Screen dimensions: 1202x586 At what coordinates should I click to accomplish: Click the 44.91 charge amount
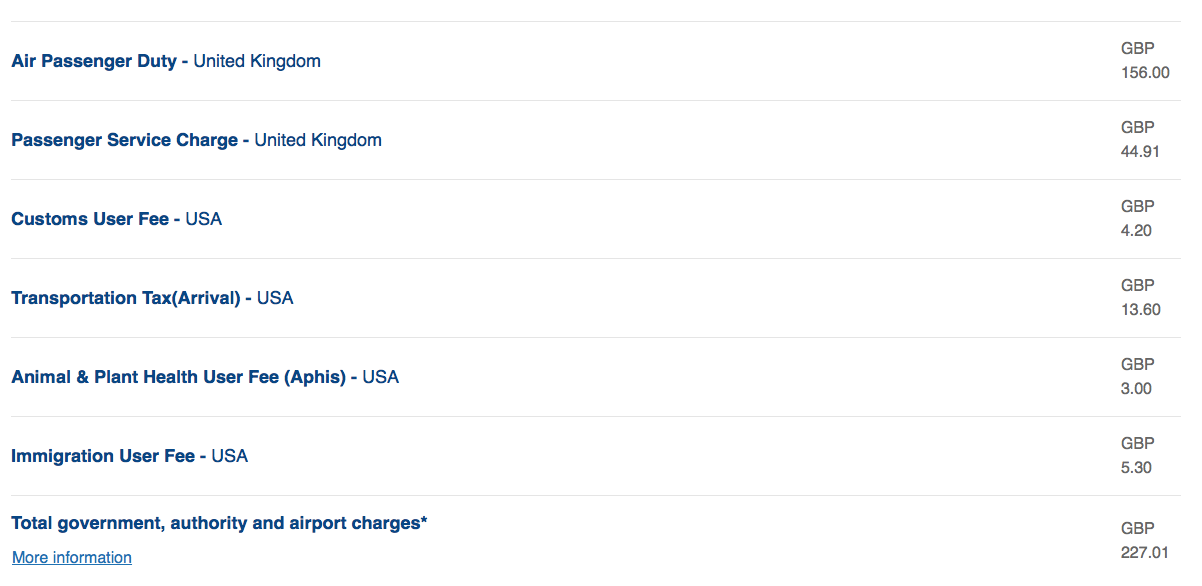pyautogui.click(x=1140, y=152)
